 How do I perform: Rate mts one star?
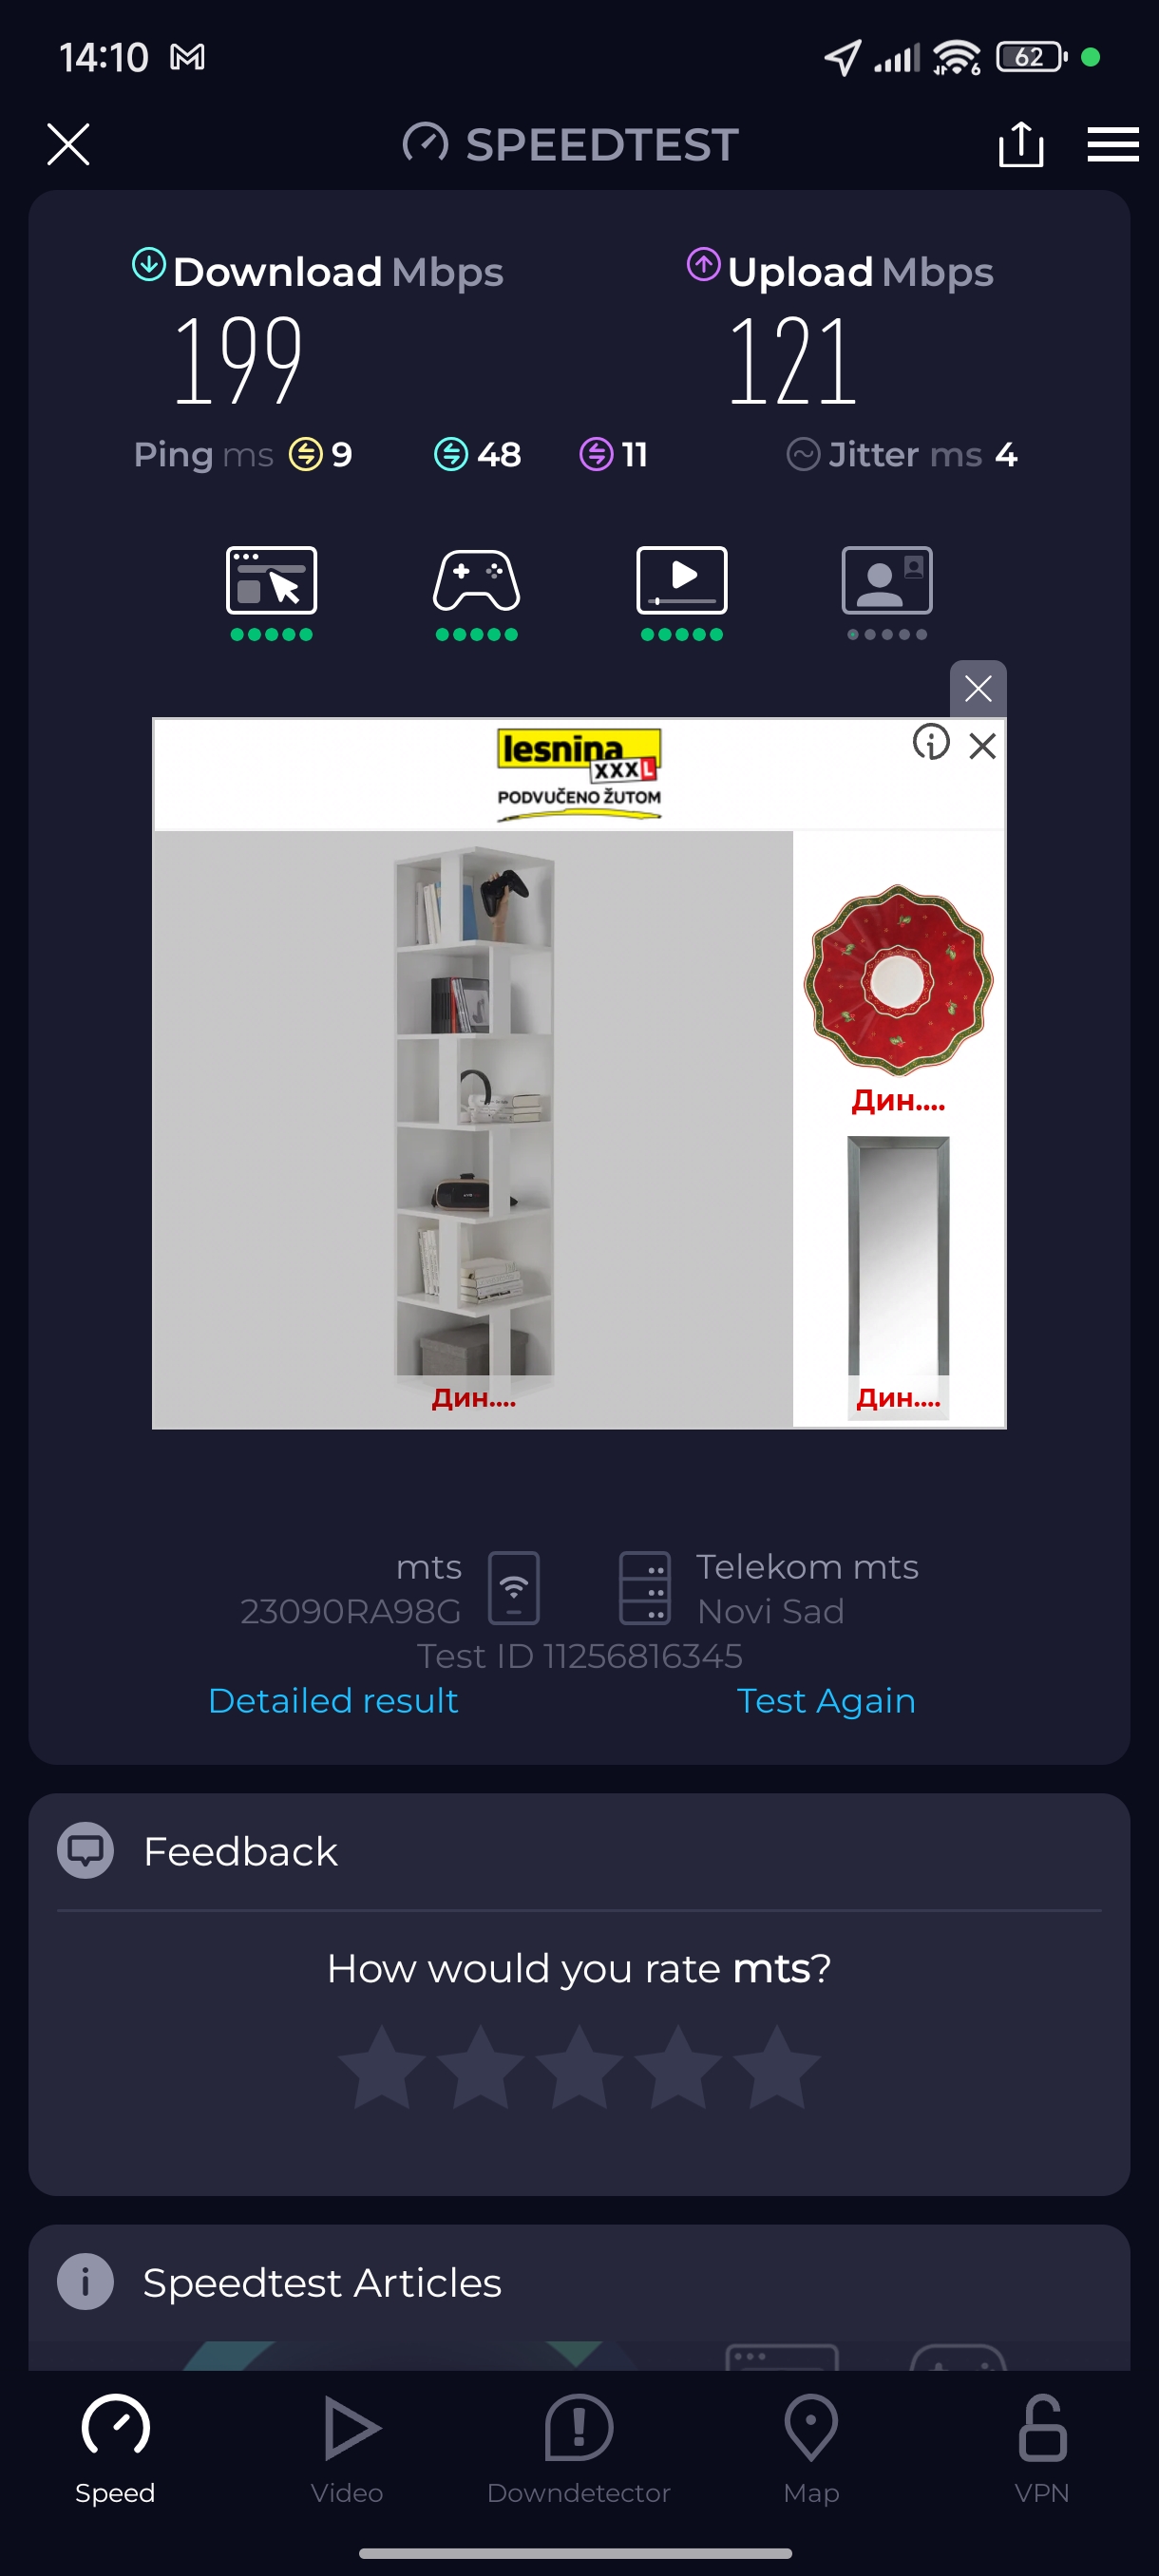point(382,2066)
